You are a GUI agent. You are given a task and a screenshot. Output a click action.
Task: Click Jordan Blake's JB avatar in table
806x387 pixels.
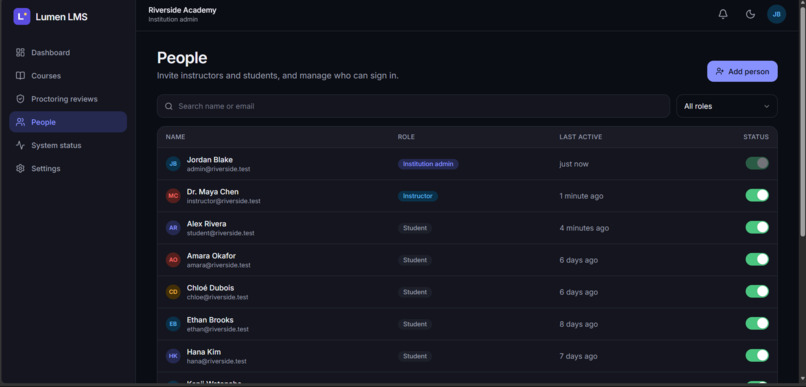pos(173,164)
